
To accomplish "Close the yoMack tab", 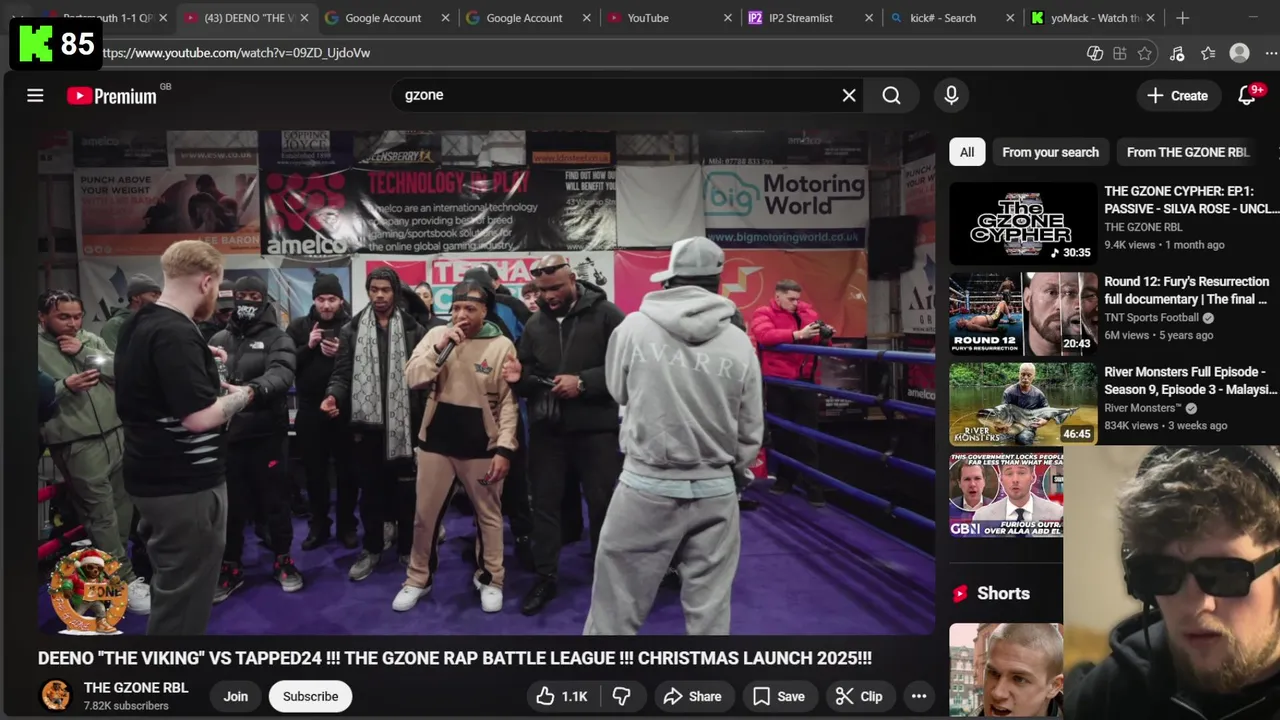I will (1151, 18).
